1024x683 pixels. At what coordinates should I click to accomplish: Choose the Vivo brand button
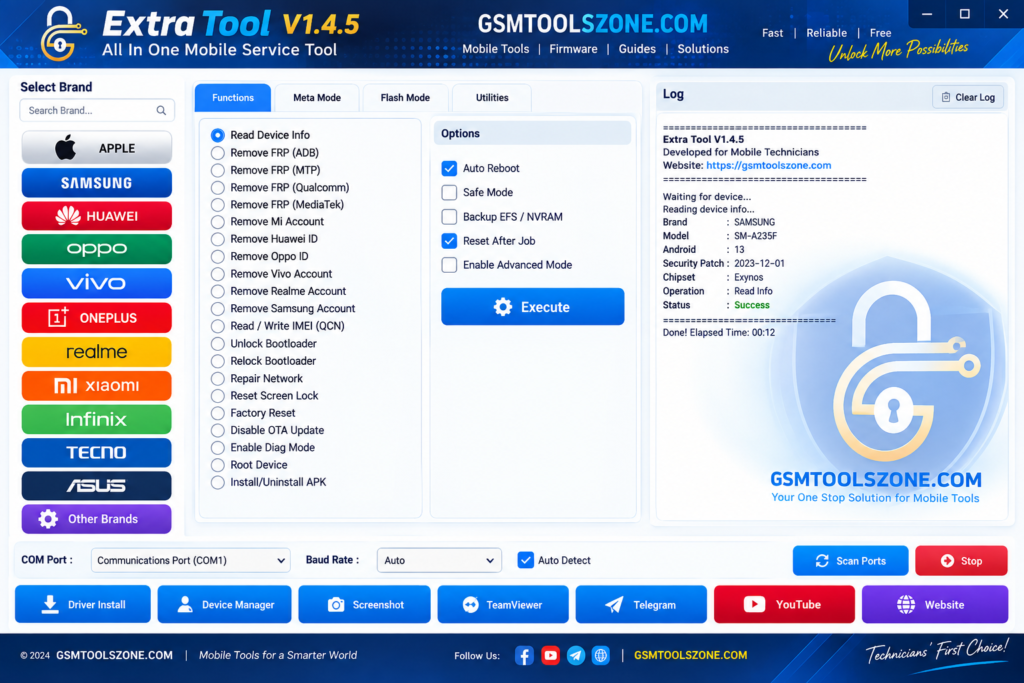[x=97, y=283]
